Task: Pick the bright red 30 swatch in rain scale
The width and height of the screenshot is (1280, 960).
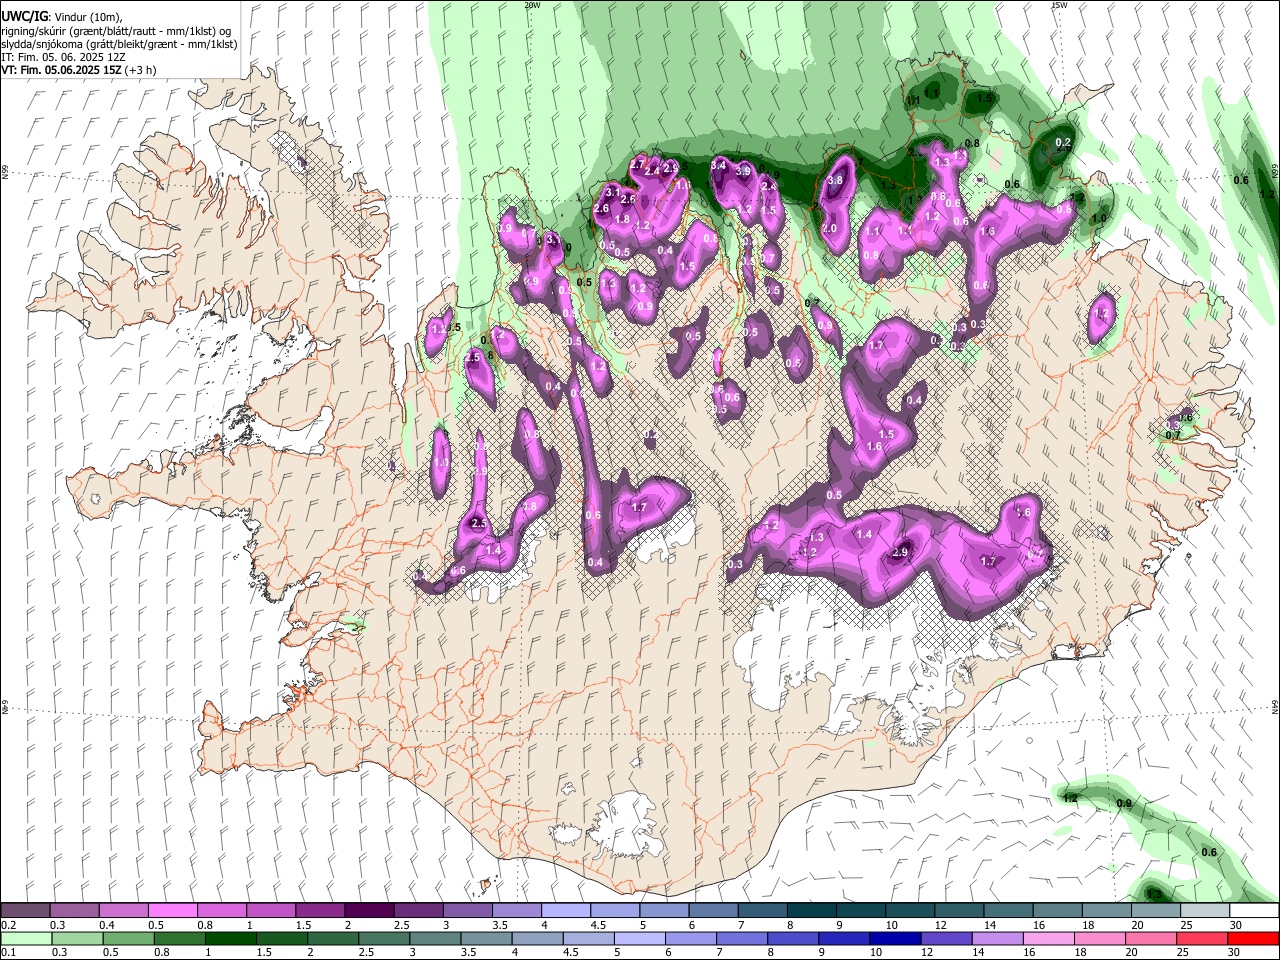Action: coord(1254,938)
